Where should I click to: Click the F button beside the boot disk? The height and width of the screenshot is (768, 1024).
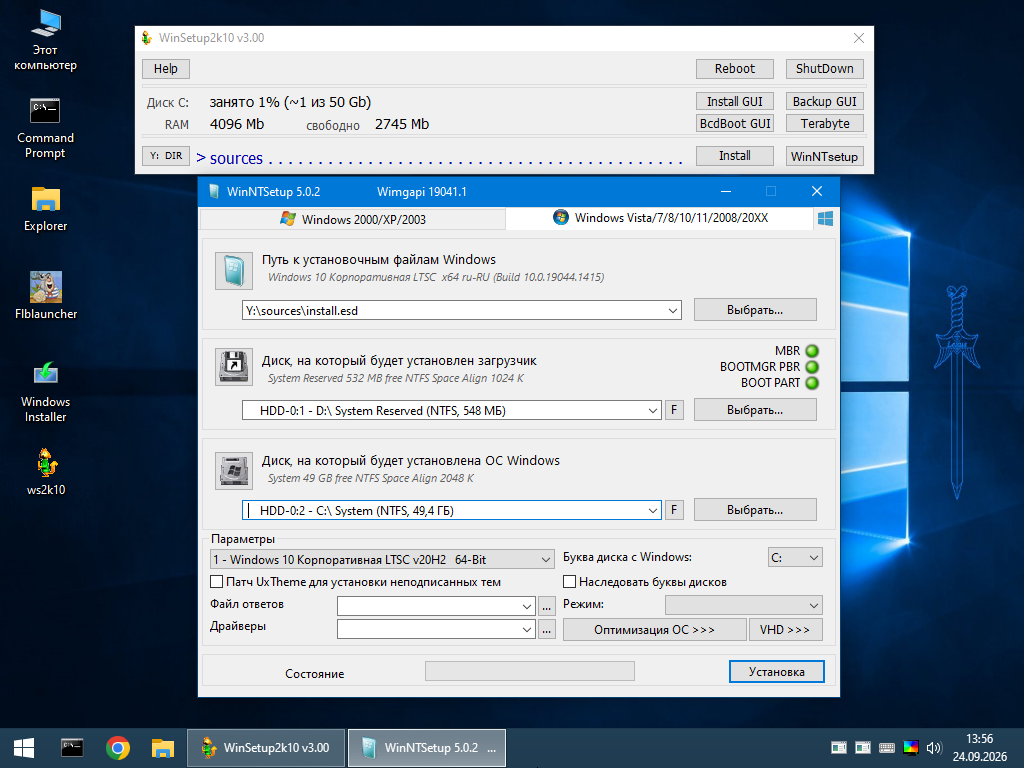pos(674,410)
